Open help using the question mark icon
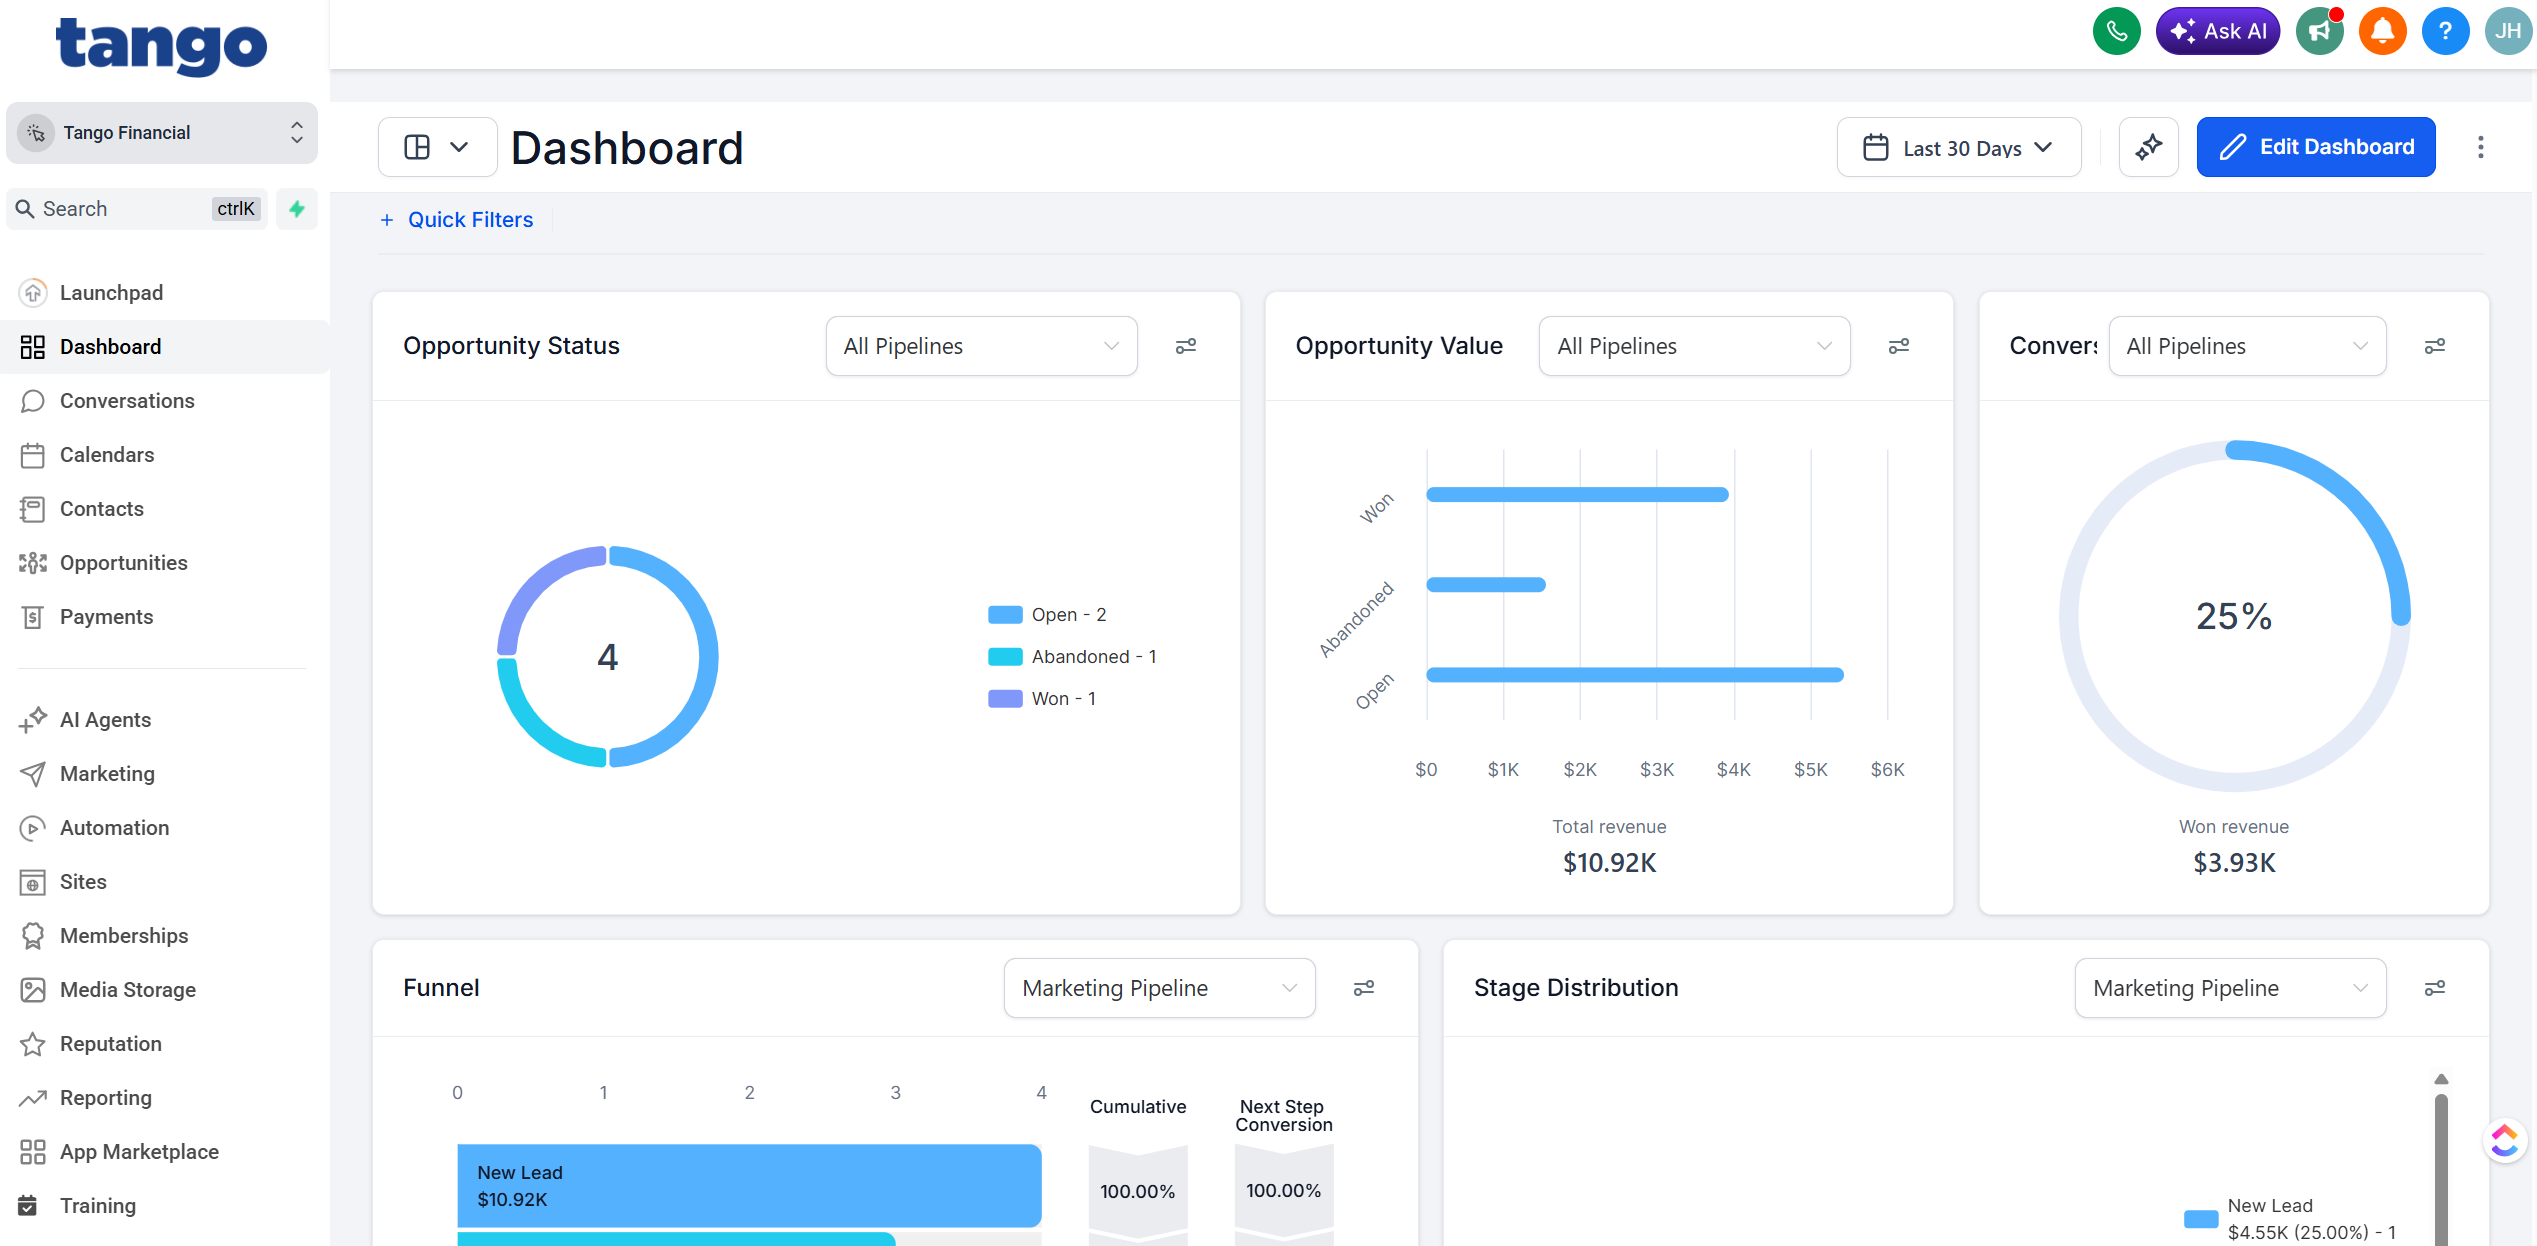This screenshot has width=2537, height=1246. tap(2445, 31)
